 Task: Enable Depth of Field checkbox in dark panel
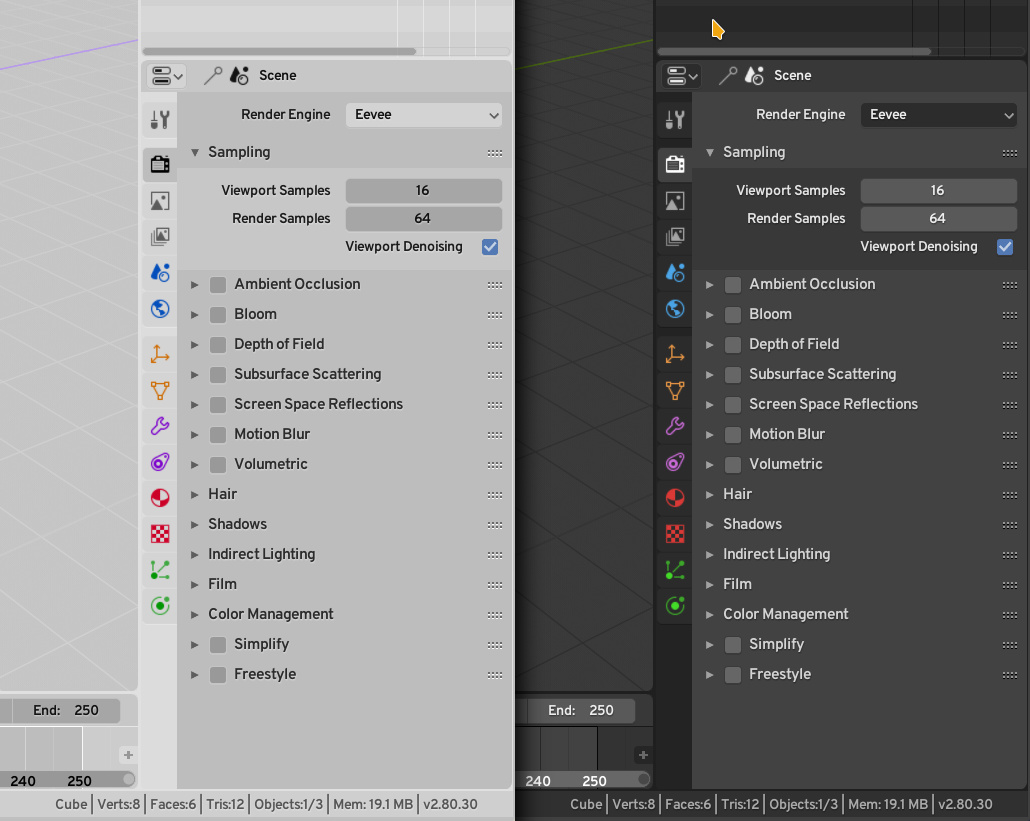733,345
